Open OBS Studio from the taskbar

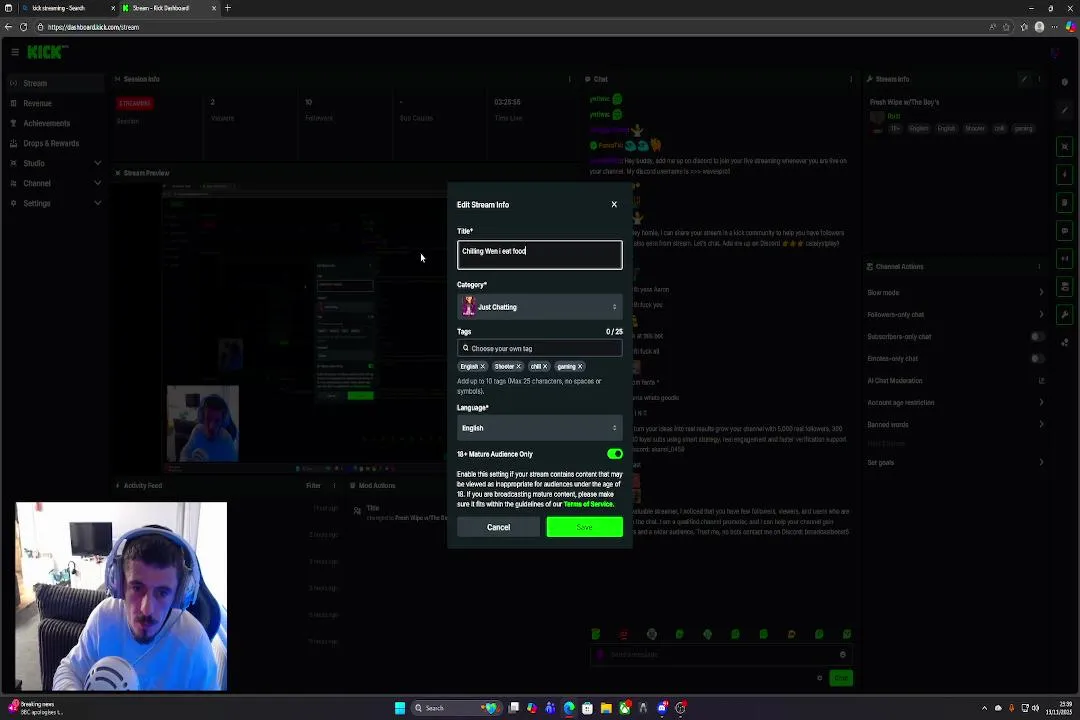681,708
